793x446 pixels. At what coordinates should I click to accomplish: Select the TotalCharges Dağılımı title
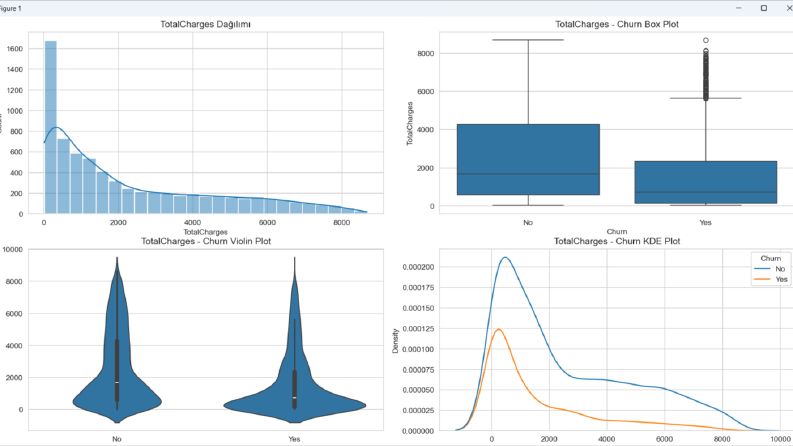pos(205,24)
